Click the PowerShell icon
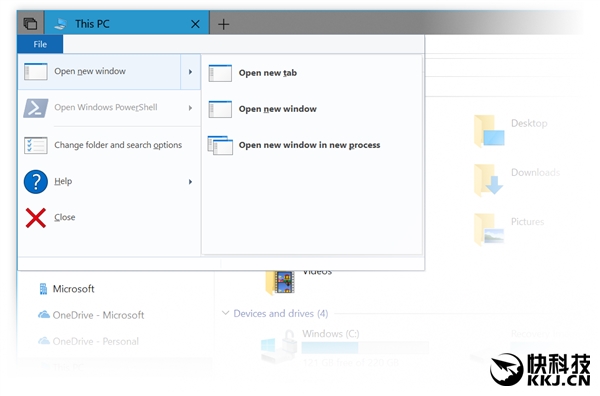600x396 pixels. point(36,108)
